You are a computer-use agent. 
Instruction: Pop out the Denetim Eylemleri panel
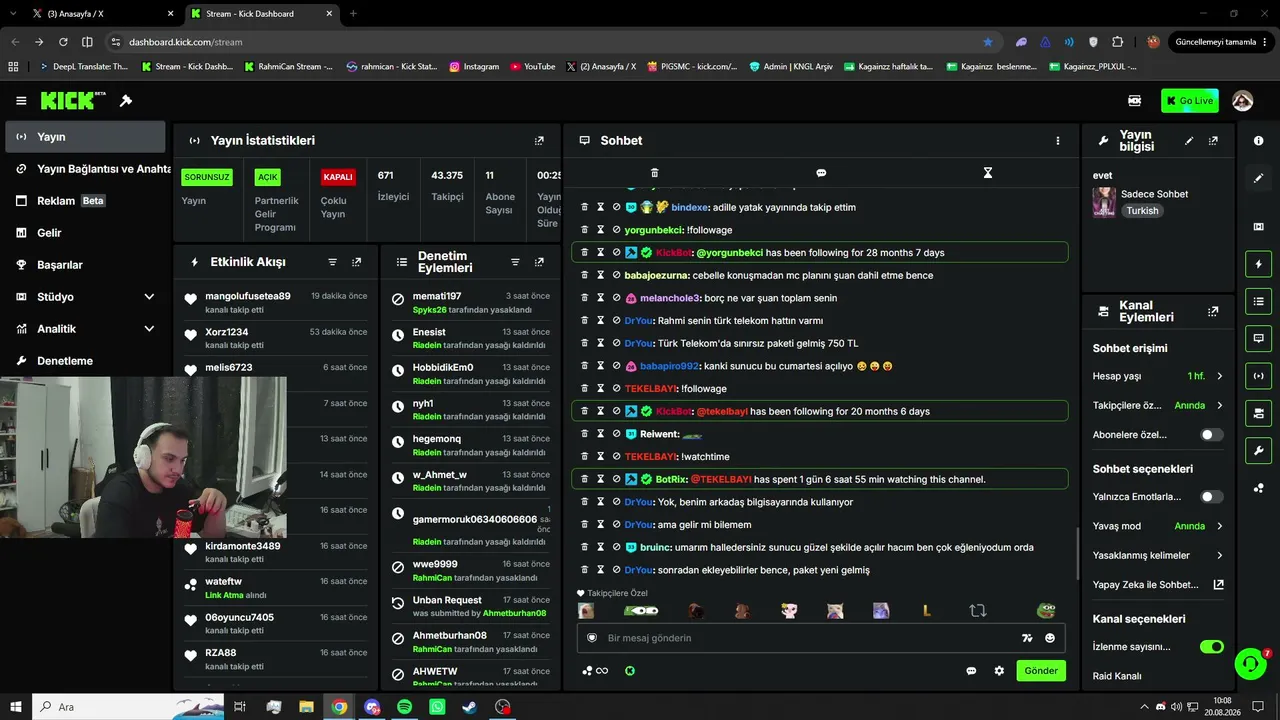[539, 262]
